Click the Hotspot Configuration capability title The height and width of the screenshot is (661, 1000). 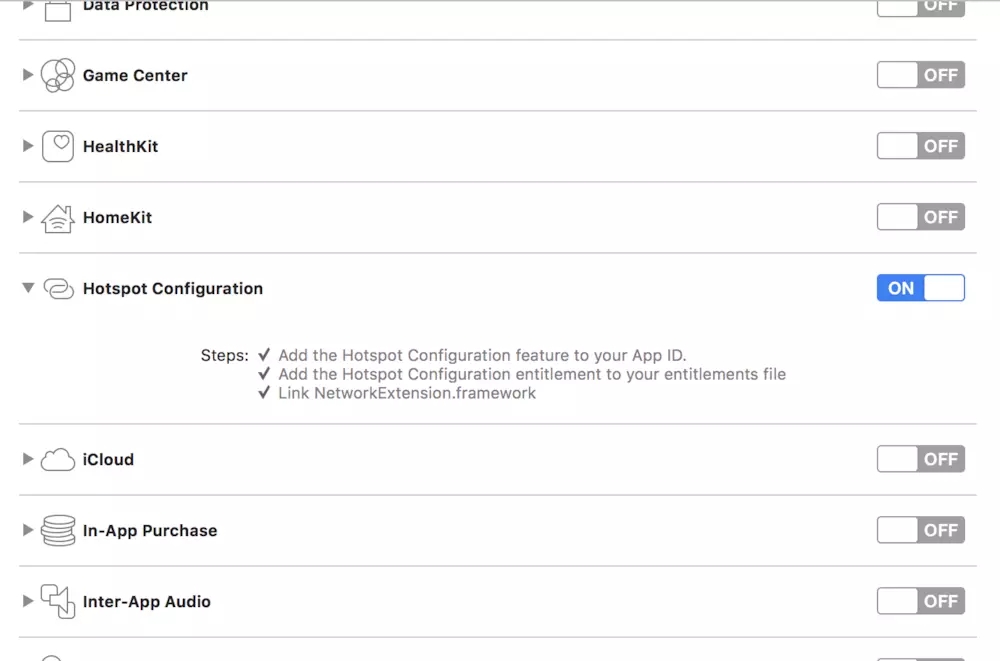(x=173, y=288)
